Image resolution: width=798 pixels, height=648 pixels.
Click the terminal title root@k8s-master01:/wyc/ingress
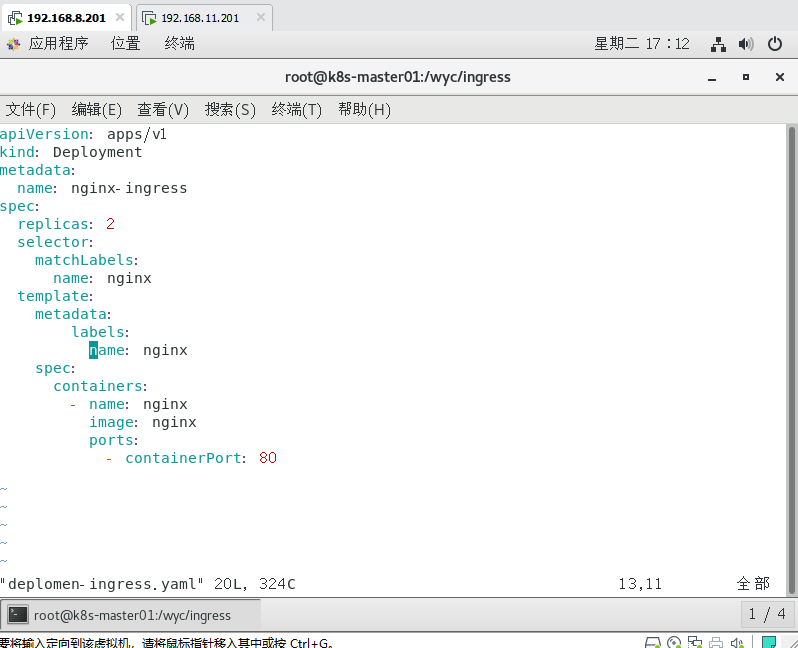[397, 77]
